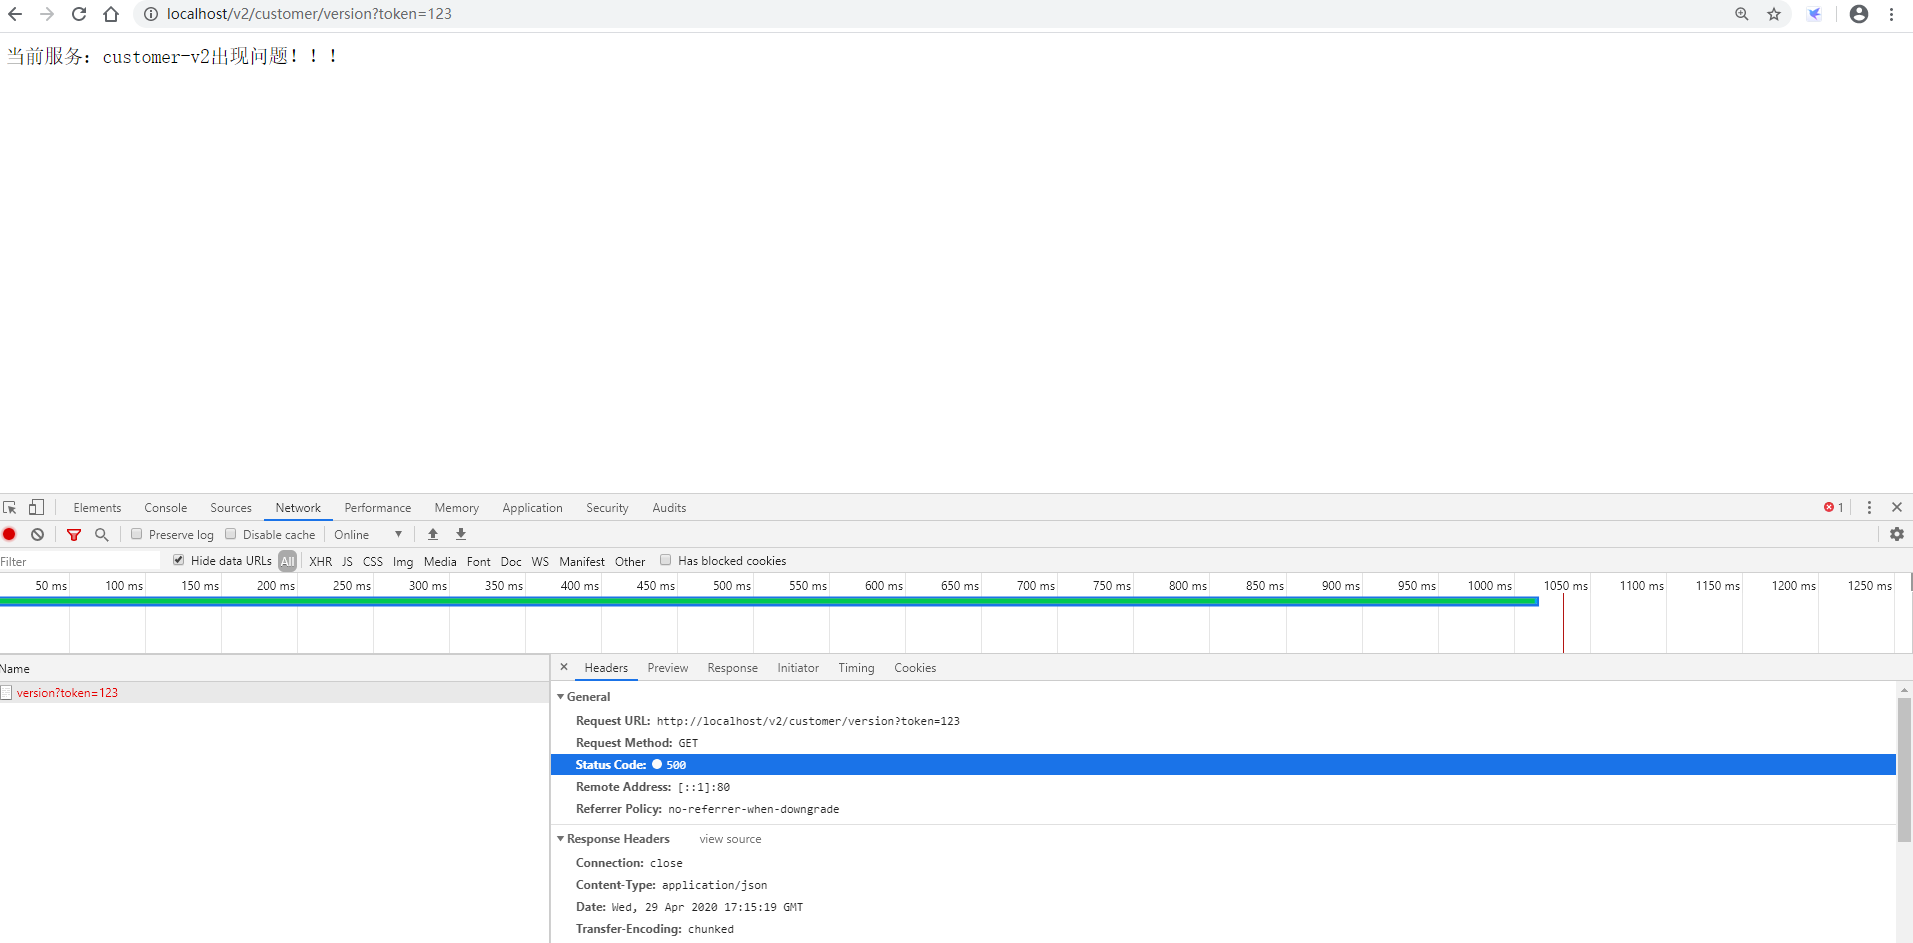The height and width of the screenshot is (943, 1913).
Task: Go back using the browser back arrow
Action: click(x=15, y=14)
